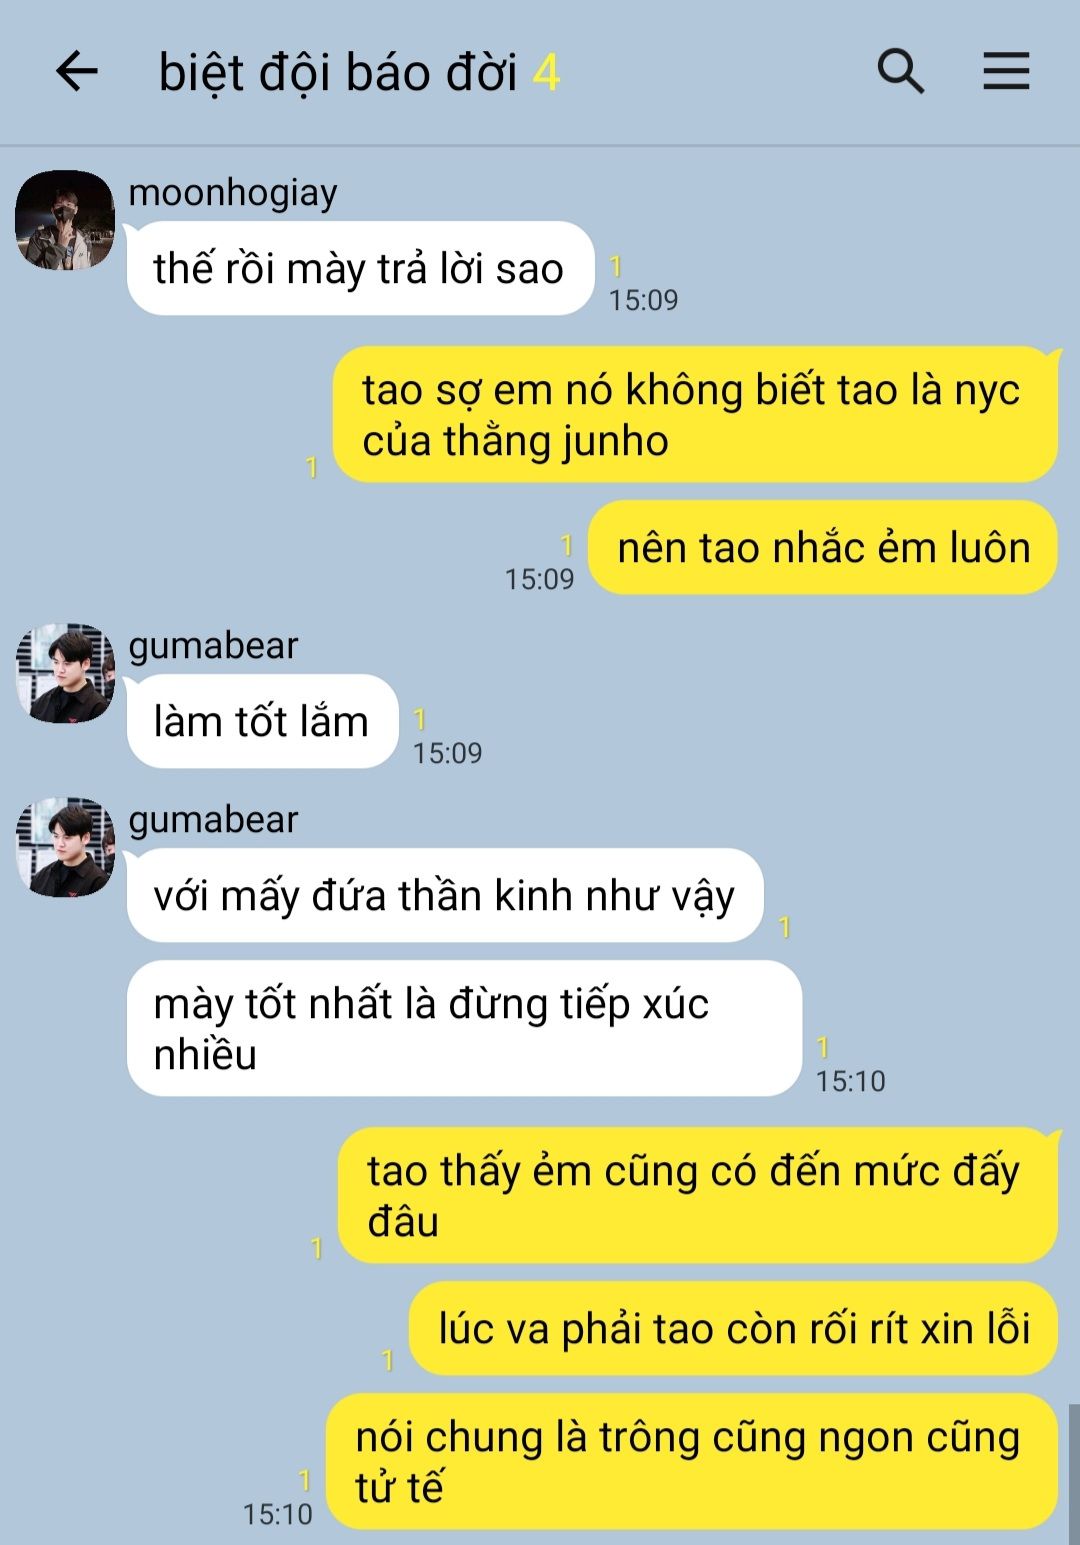Viewport: 1080px width, 1545px height.
Task: Select message tao sợ em nó không biết
Action: point(695,414)
